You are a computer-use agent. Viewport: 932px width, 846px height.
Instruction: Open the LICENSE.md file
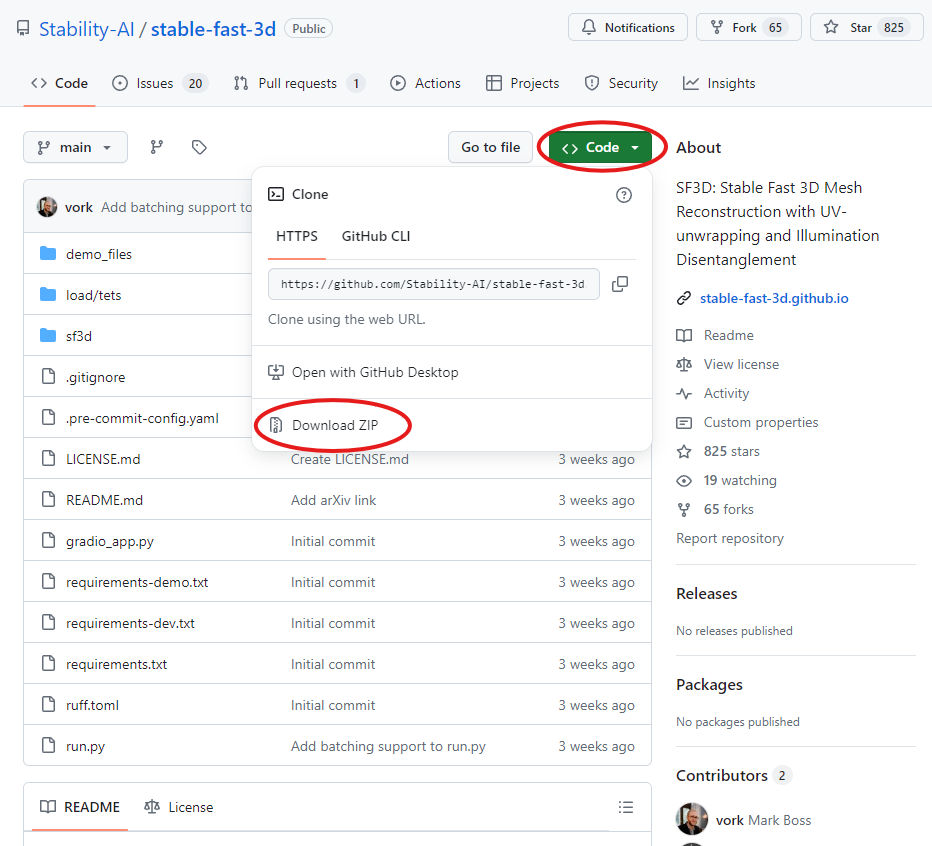(x=103, y=459)
